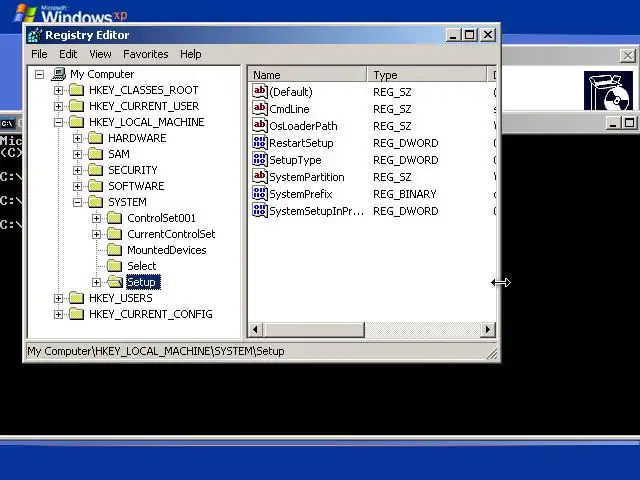
Task: Click the CmdLine string value icon
Action: [x=260, y=109]
